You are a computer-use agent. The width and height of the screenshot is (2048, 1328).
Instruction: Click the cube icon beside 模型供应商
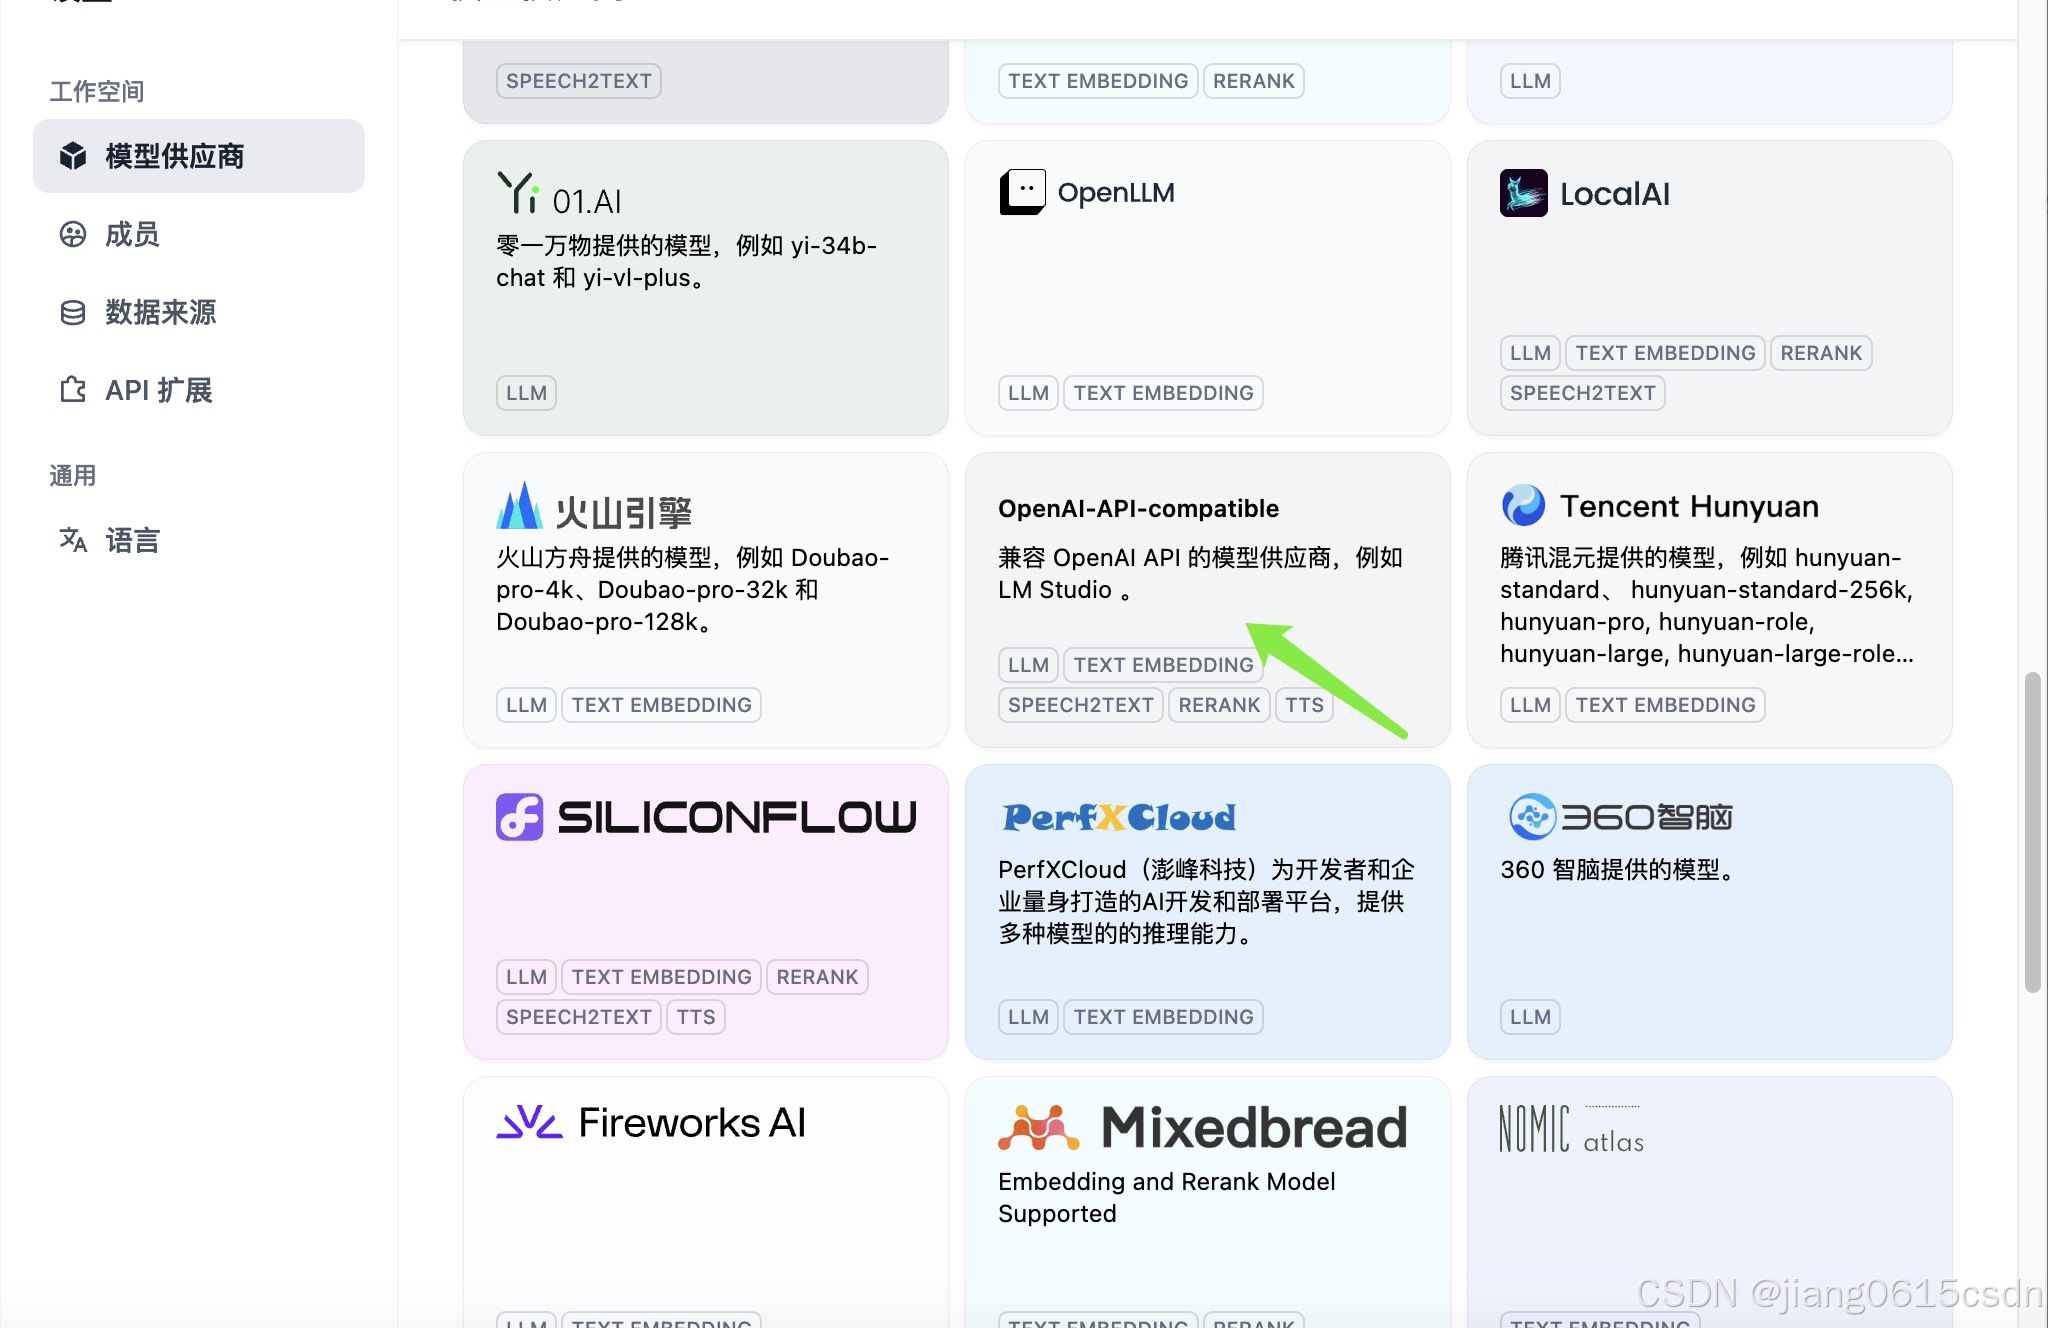point(73,156)
